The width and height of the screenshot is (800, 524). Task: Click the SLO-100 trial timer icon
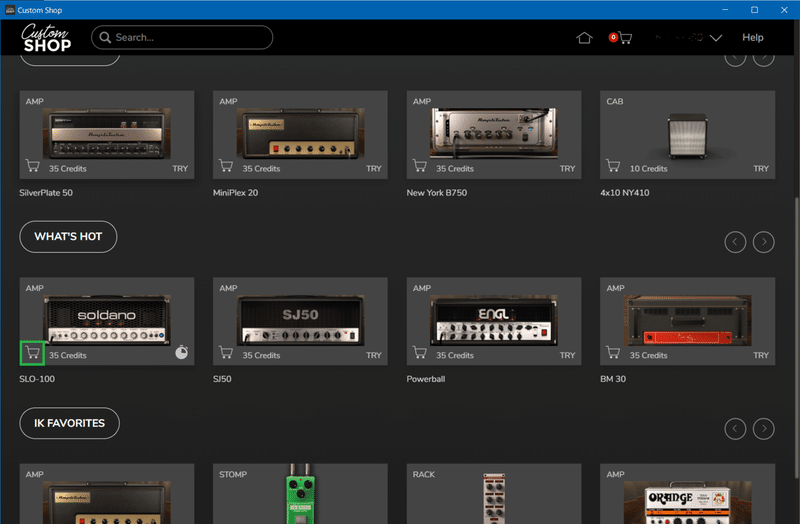pyautogui.click(x=182, y=353)
